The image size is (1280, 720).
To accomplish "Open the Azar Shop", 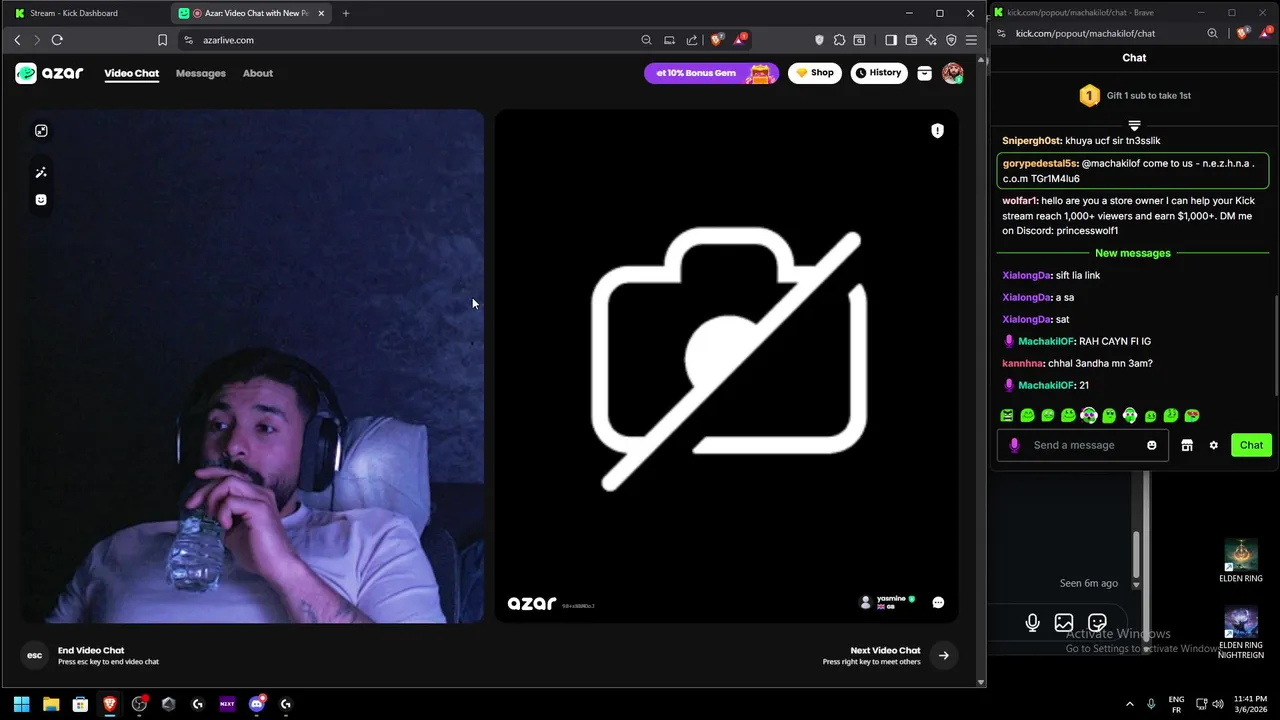I will (x=815, y=73).
